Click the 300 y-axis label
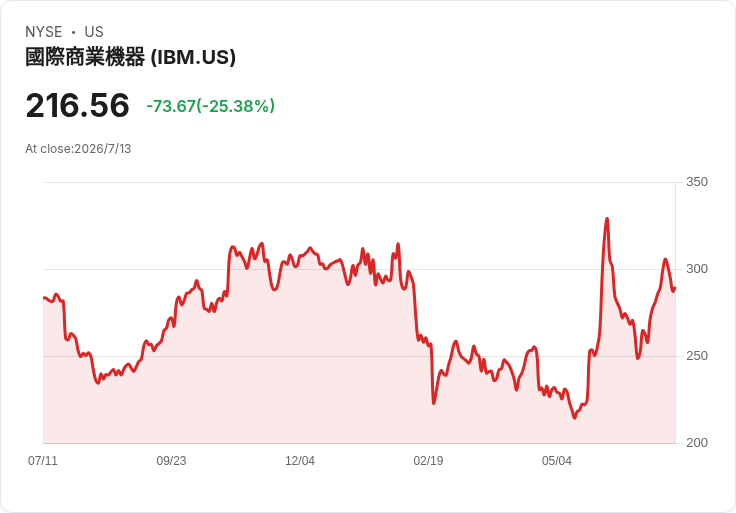Screen dimensions: 736x513 697,269
